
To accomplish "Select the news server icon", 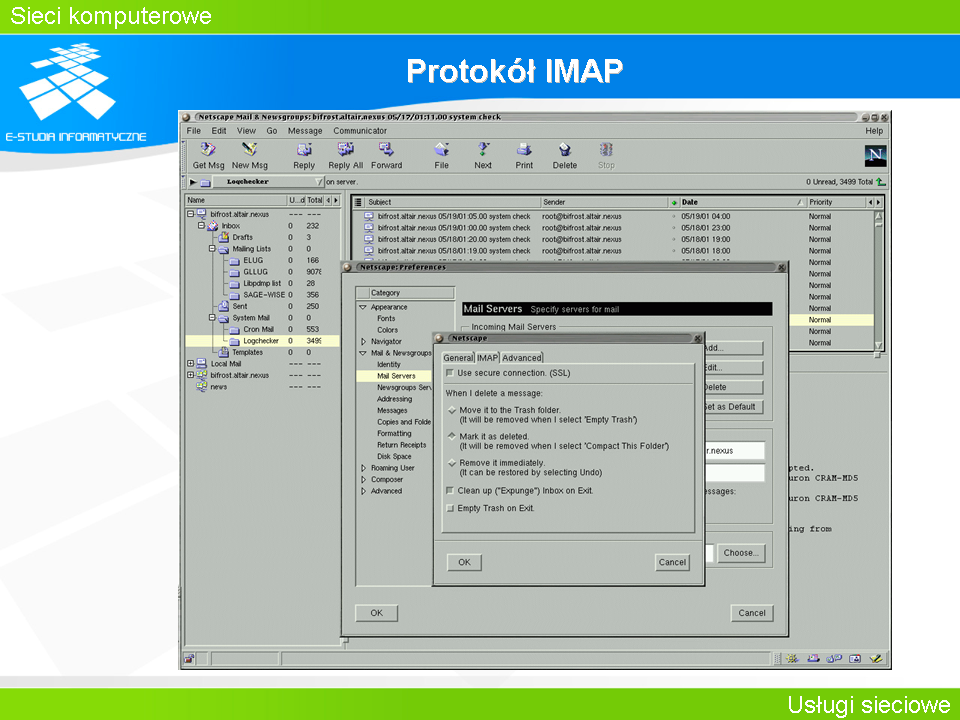I will pyautogui.click(x=201, y=387).
